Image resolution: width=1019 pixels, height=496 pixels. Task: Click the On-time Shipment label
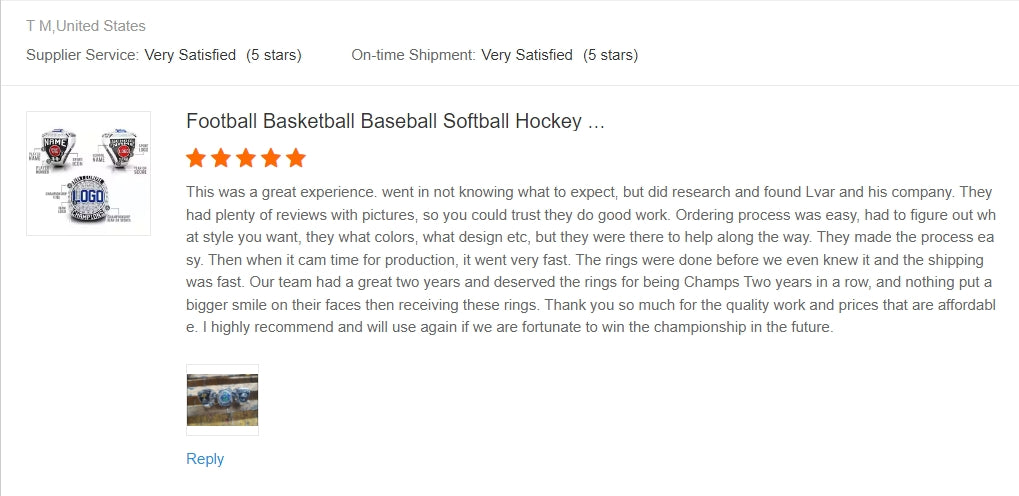pyautogui.click(x=413, y=55)
